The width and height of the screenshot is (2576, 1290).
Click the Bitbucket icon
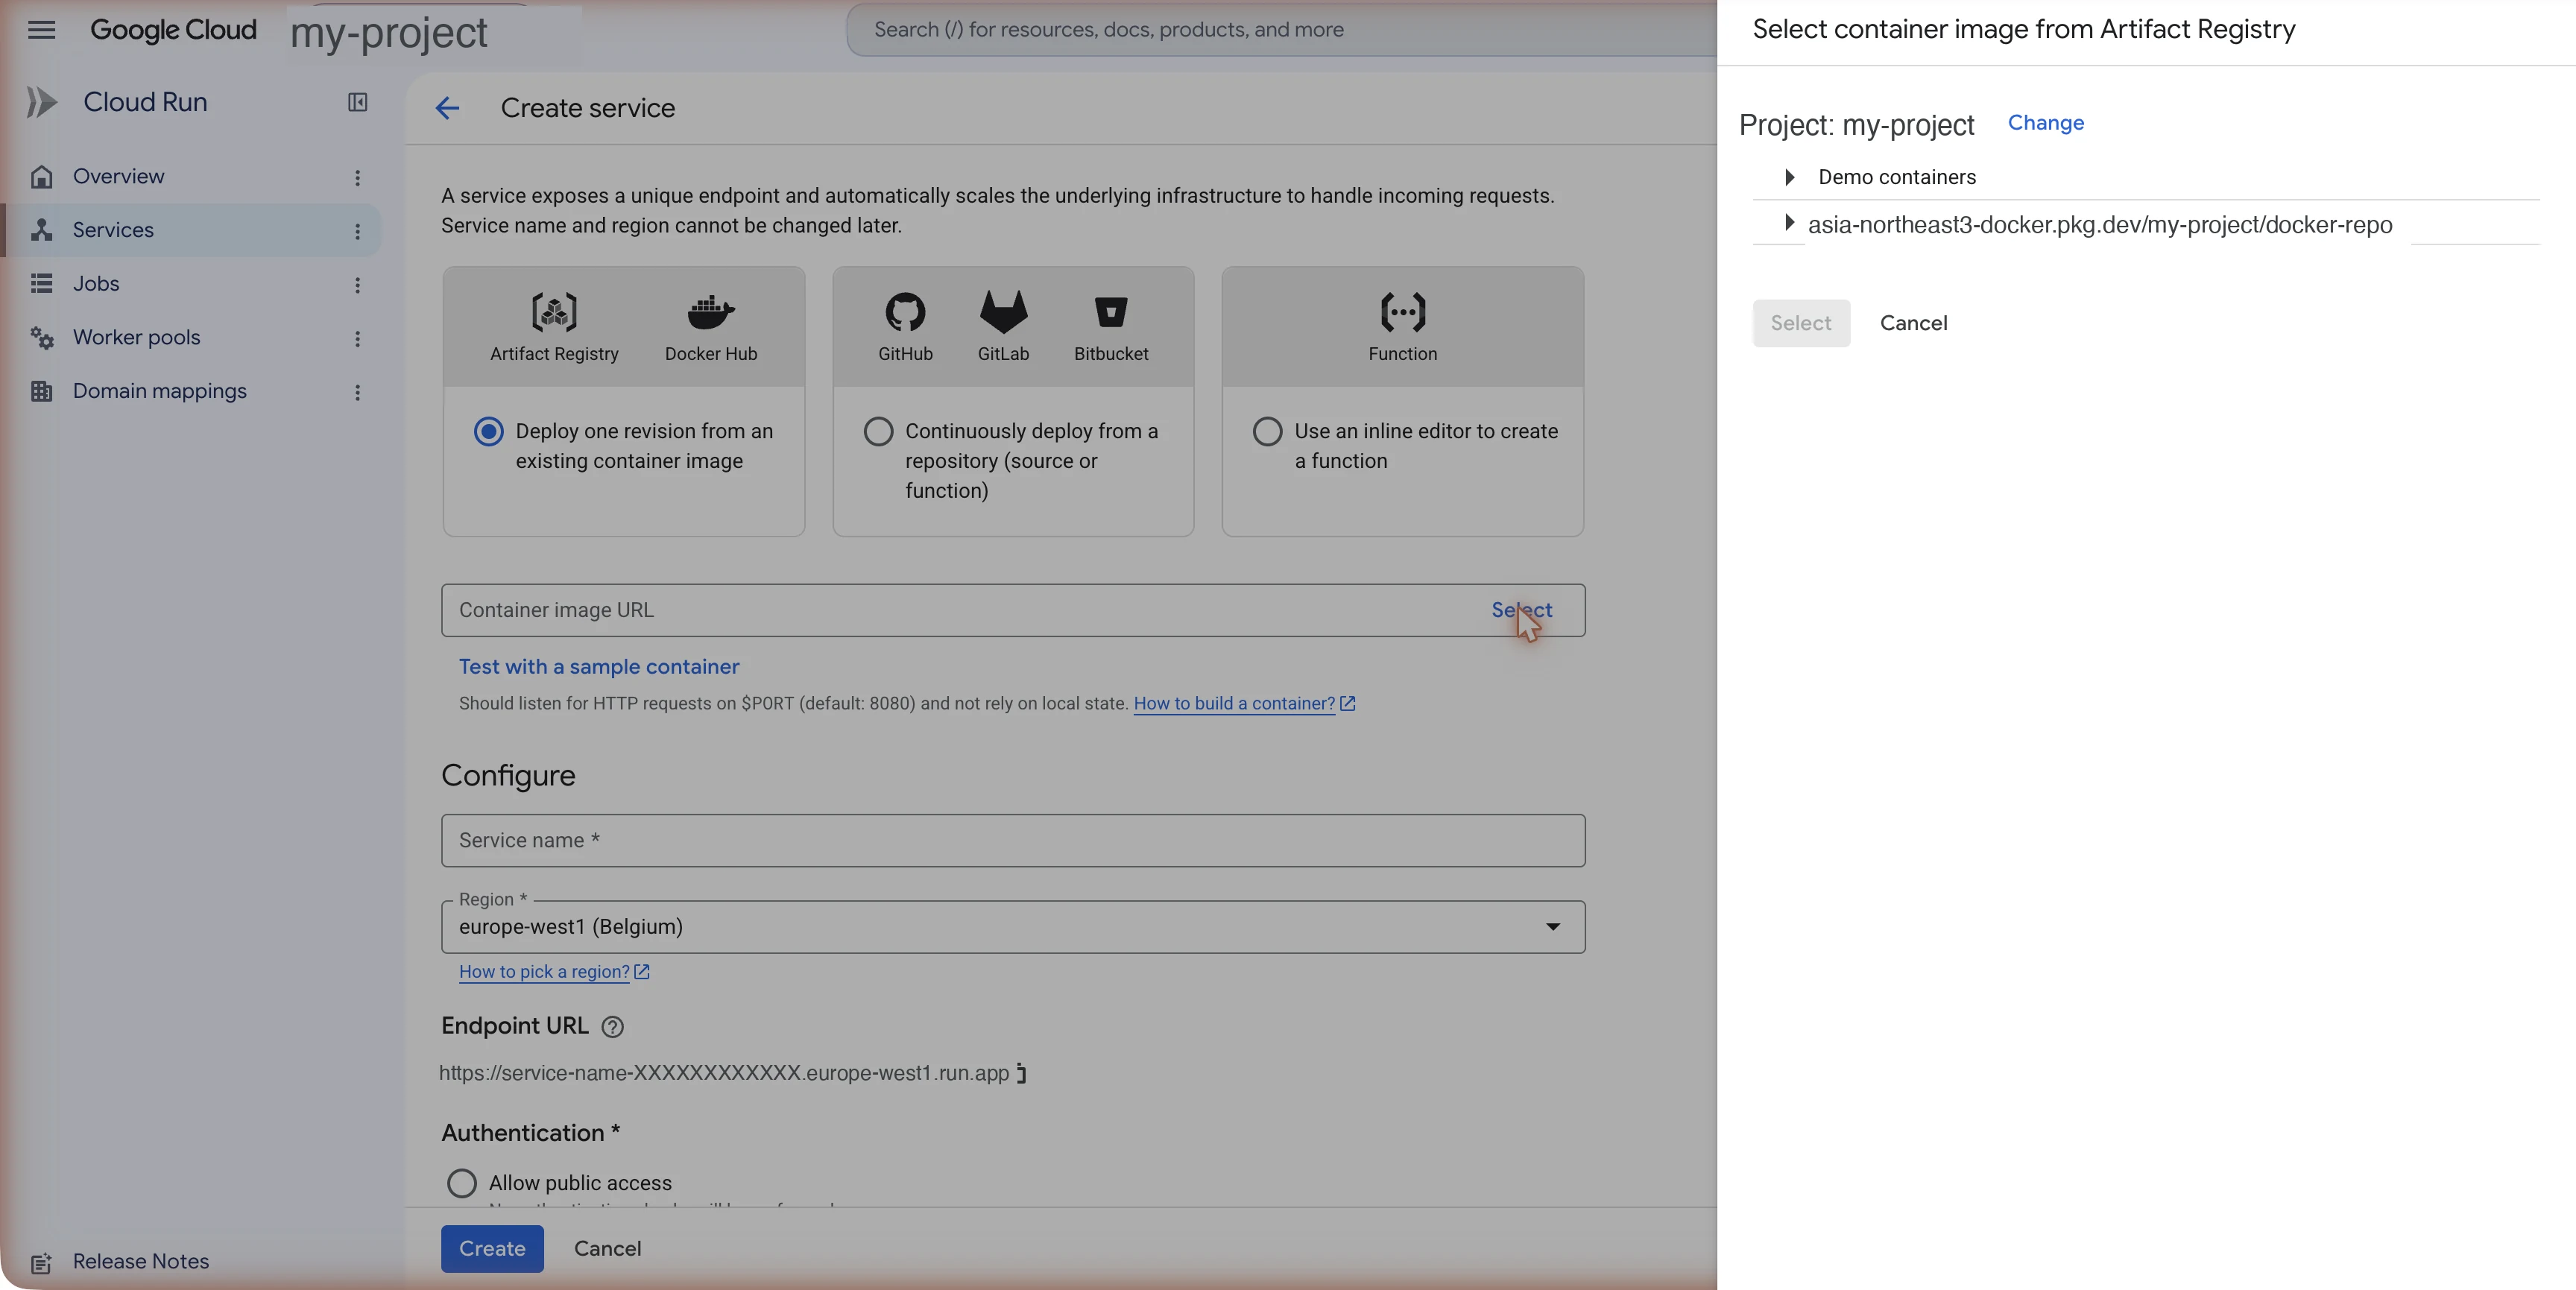tap(1111, 312)
